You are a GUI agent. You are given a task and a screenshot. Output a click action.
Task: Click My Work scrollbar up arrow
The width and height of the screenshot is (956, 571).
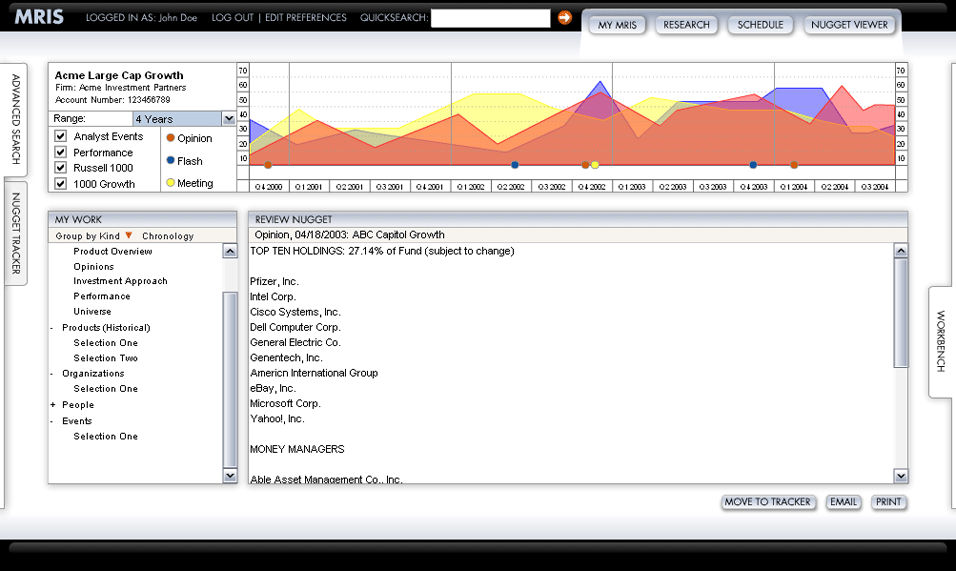click(230, 250)
